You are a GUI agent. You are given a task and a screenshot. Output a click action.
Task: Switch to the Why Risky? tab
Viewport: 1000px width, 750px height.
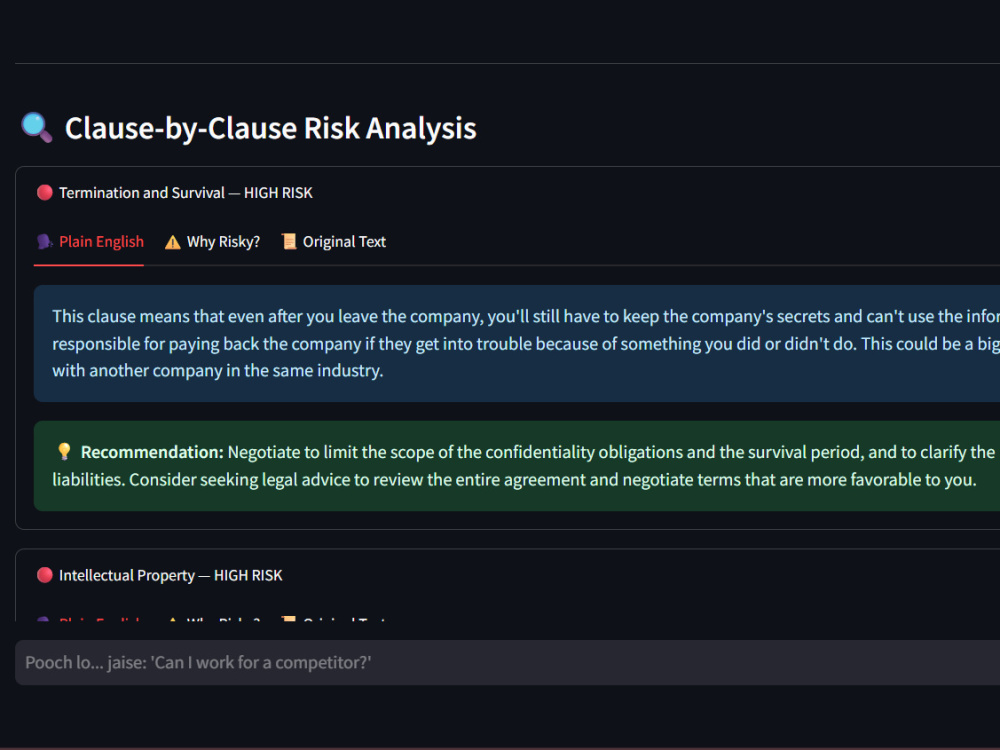pyautogui.click(x=212, y=242)
